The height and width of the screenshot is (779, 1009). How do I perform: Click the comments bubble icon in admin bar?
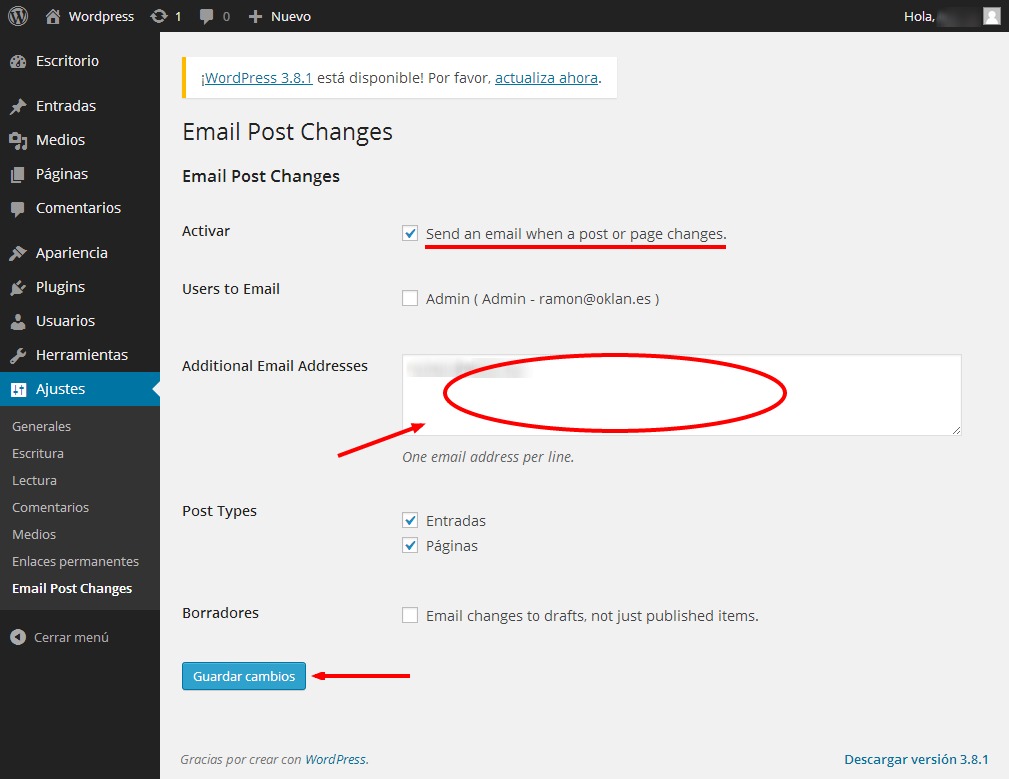206,17
